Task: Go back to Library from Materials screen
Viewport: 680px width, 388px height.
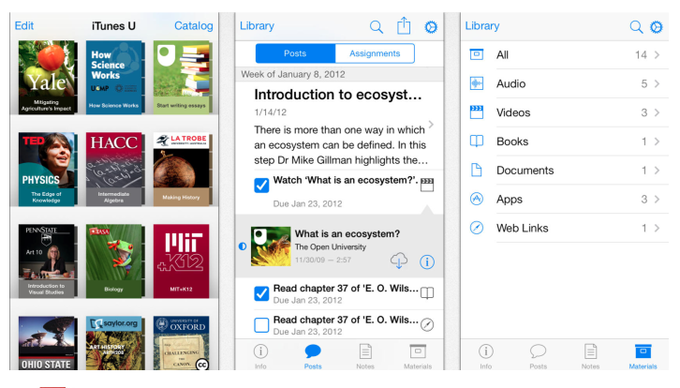Action: point(482,26)
